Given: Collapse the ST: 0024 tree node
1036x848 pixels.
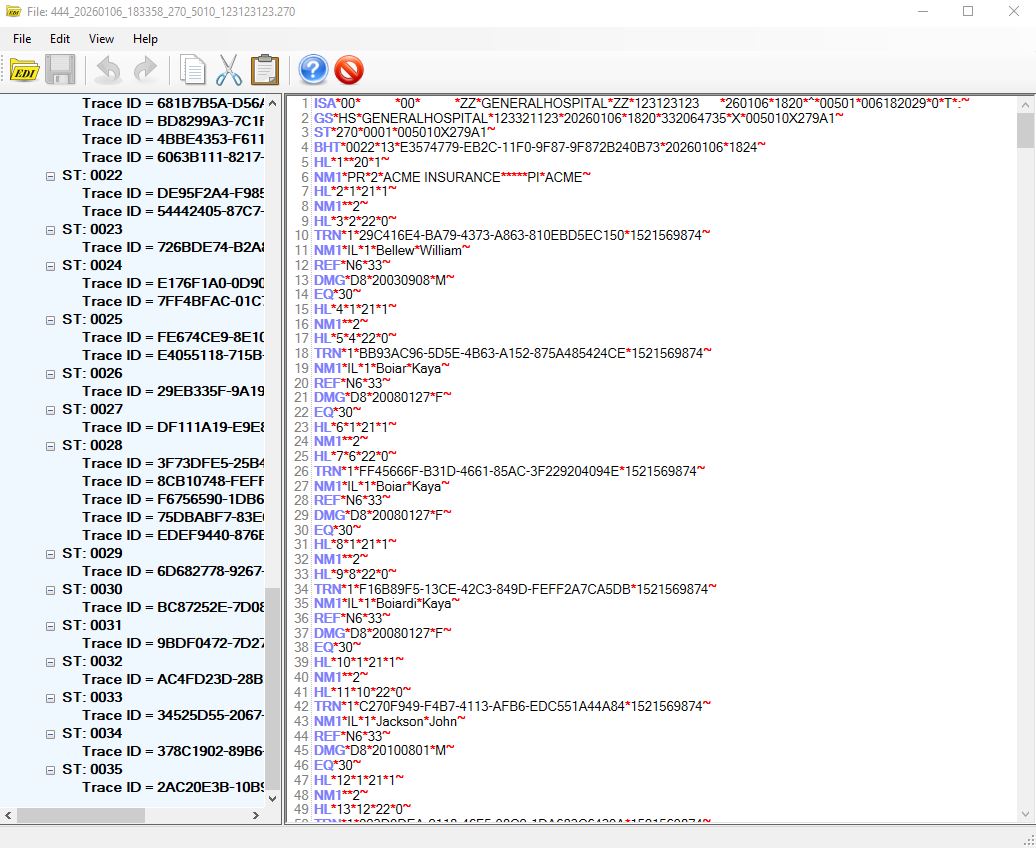Looking at the screenshot, I should pos(50,266).
